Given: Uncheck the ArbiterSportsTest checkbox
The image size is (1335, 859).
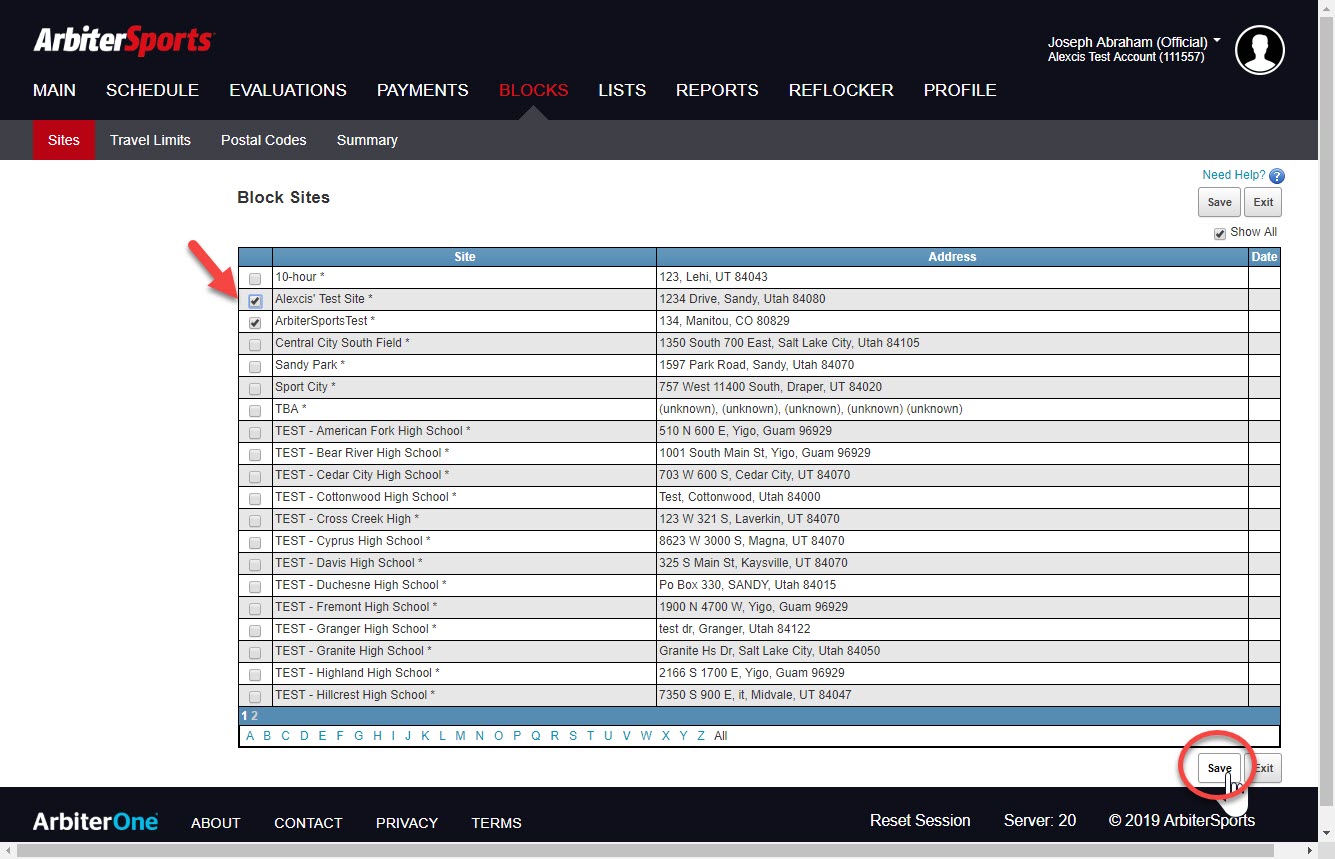Looking at the screenshot, I should [255, 323].
